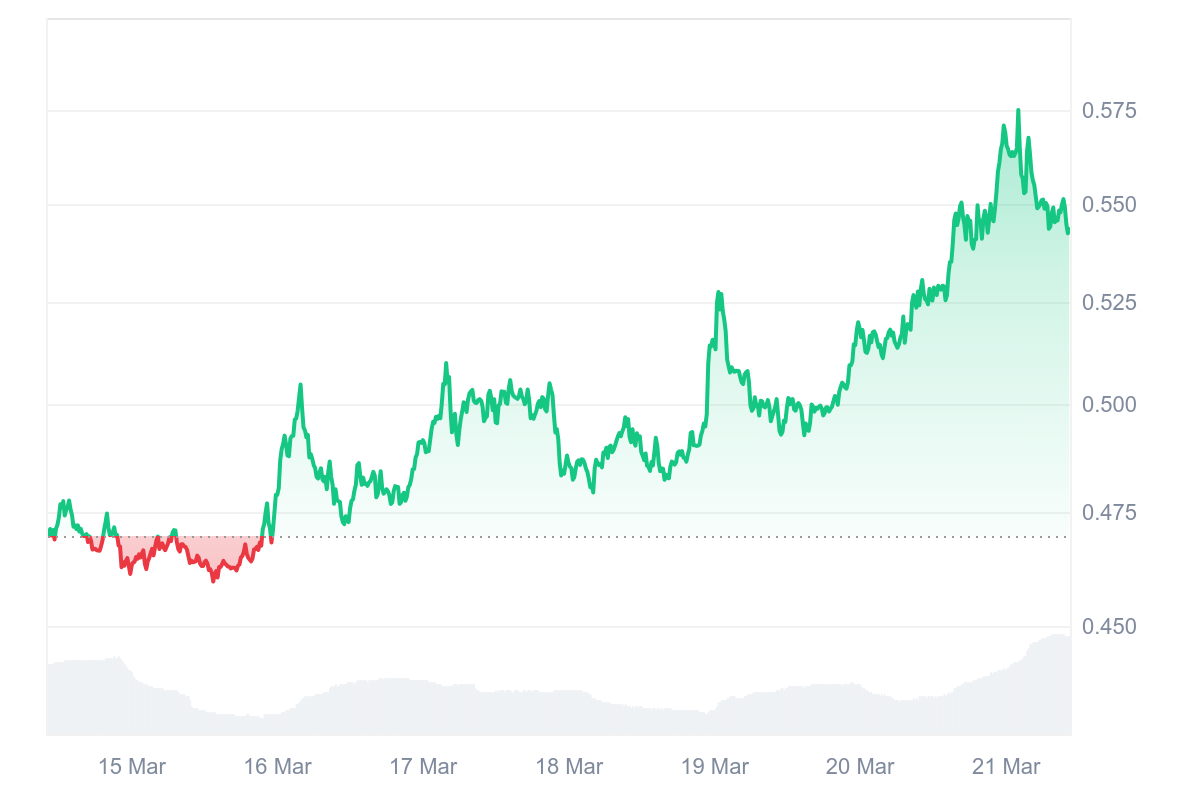Select the 0.450 price axis label

click(x=1109, y=627)
